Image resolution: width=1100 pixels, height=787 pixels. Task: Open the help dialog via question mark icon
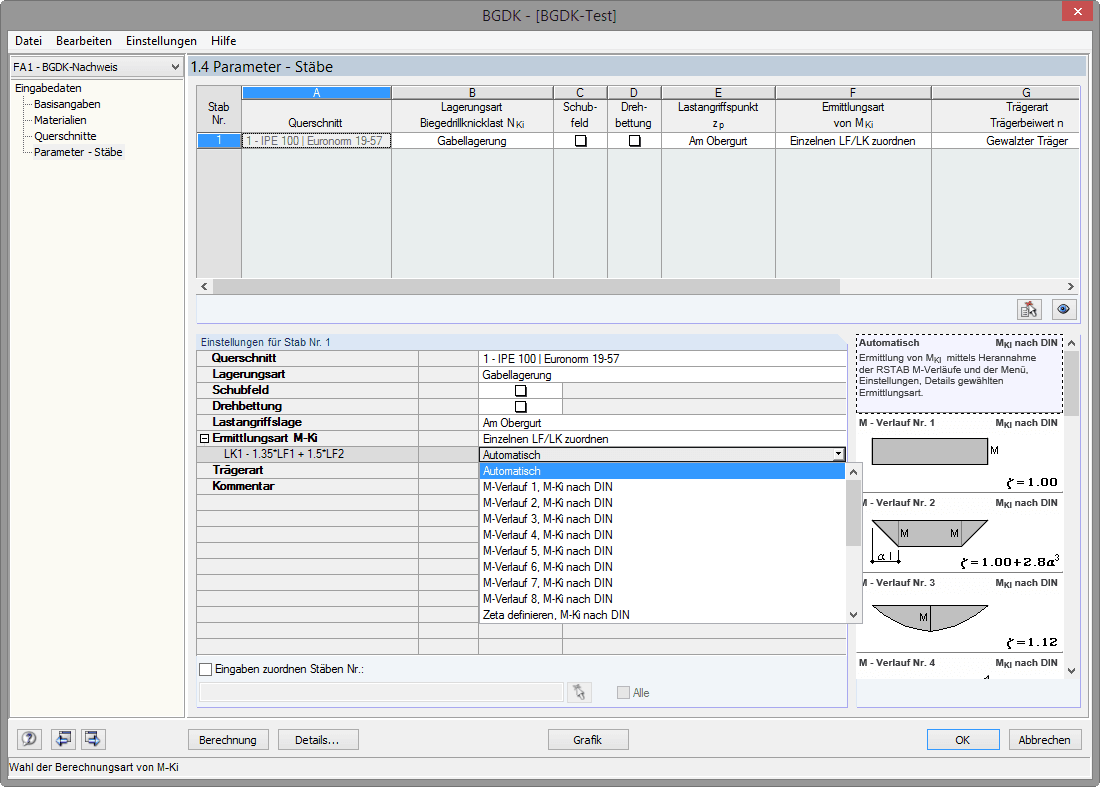(28, 739)
